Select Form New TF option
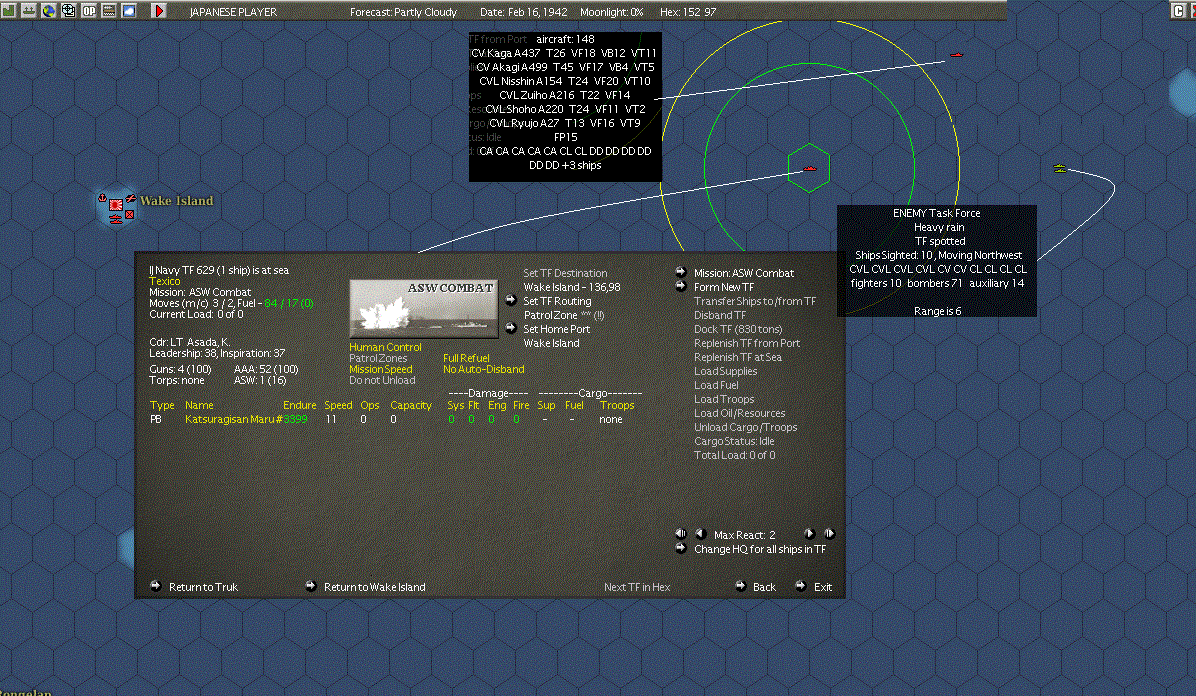 [724, 287]
